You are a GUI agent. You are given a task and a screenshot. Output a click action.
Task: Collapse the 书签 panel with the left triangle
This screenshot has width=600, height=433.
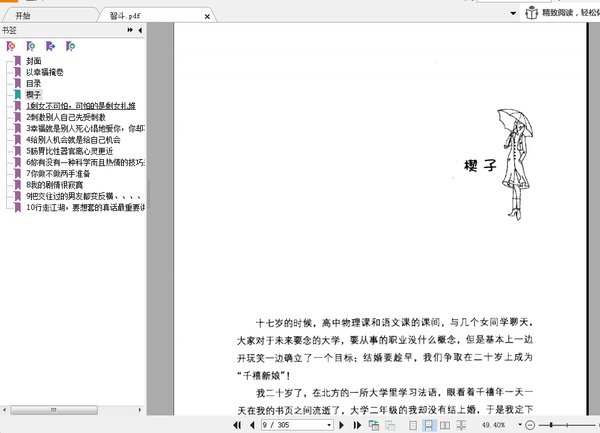point(140,30)
